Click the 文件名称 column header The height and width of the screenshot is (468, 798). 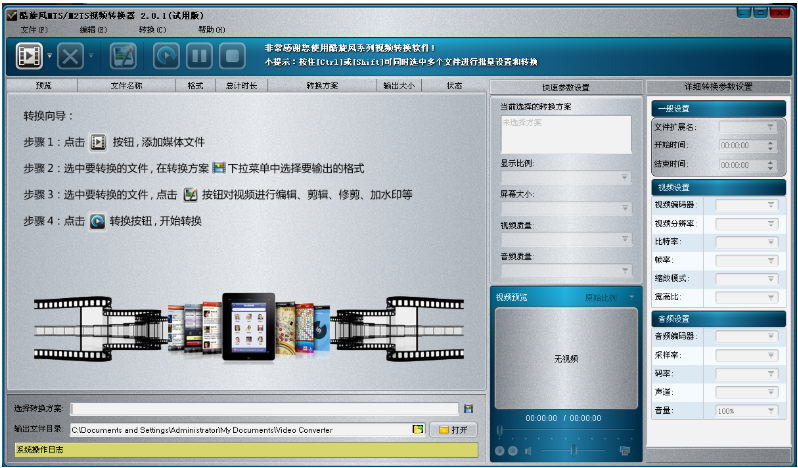(126, 85)
